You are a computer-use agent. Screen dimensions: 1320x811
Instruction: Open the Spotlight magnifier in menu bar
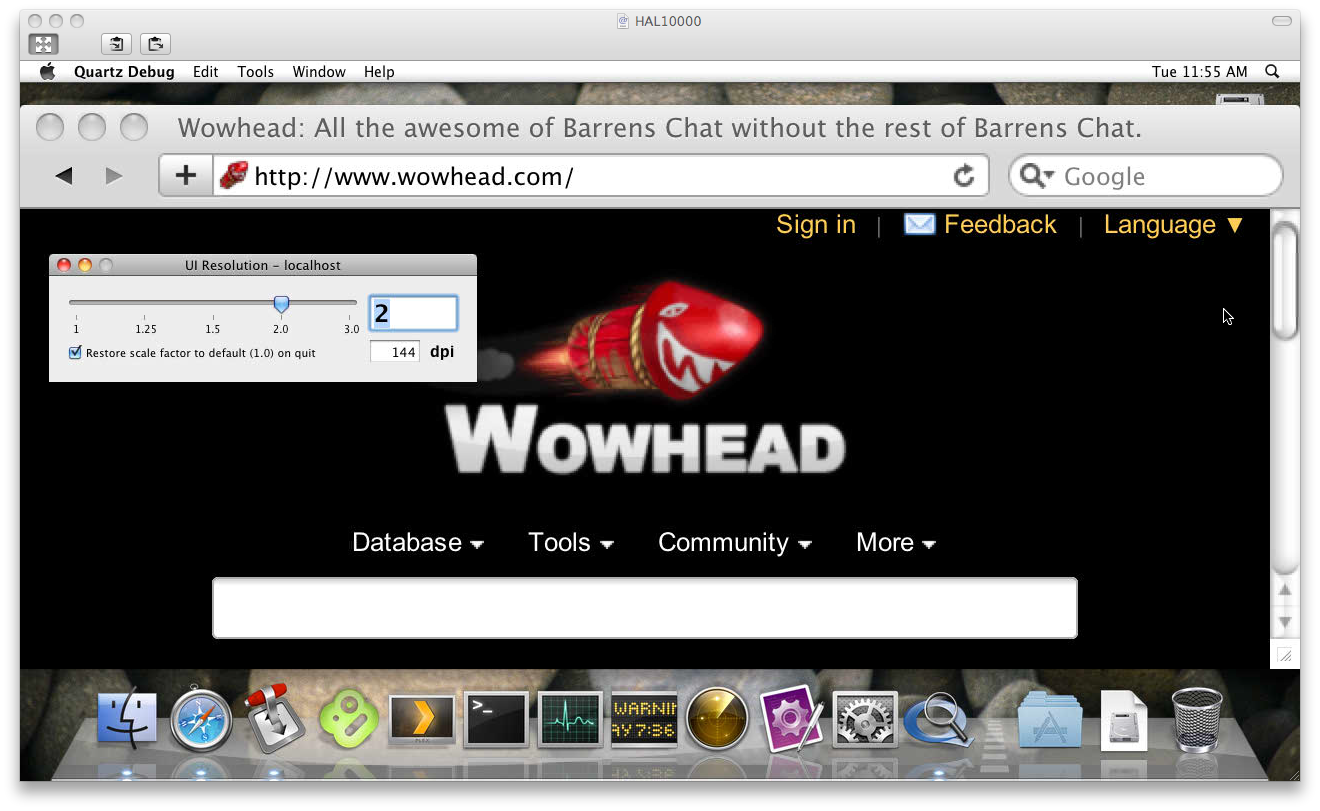(1272, 71)
